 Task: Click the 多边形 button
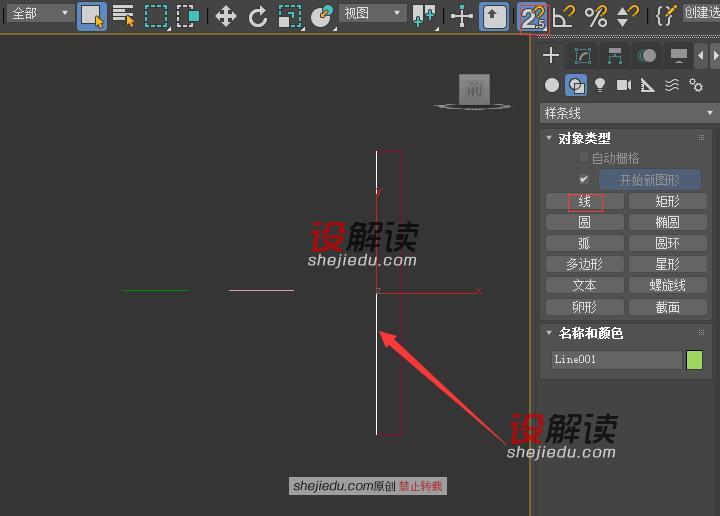[585, 264]
